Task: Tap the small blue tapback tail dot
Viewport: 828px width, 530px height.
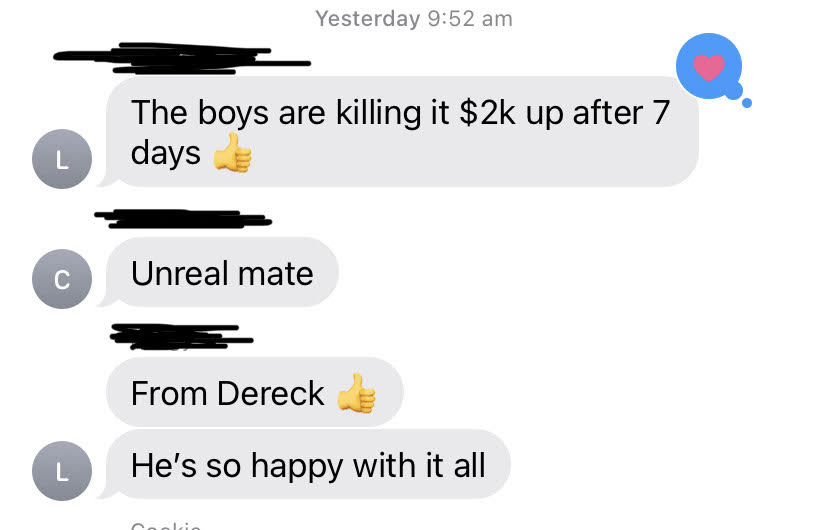Action: pos(747,103)
